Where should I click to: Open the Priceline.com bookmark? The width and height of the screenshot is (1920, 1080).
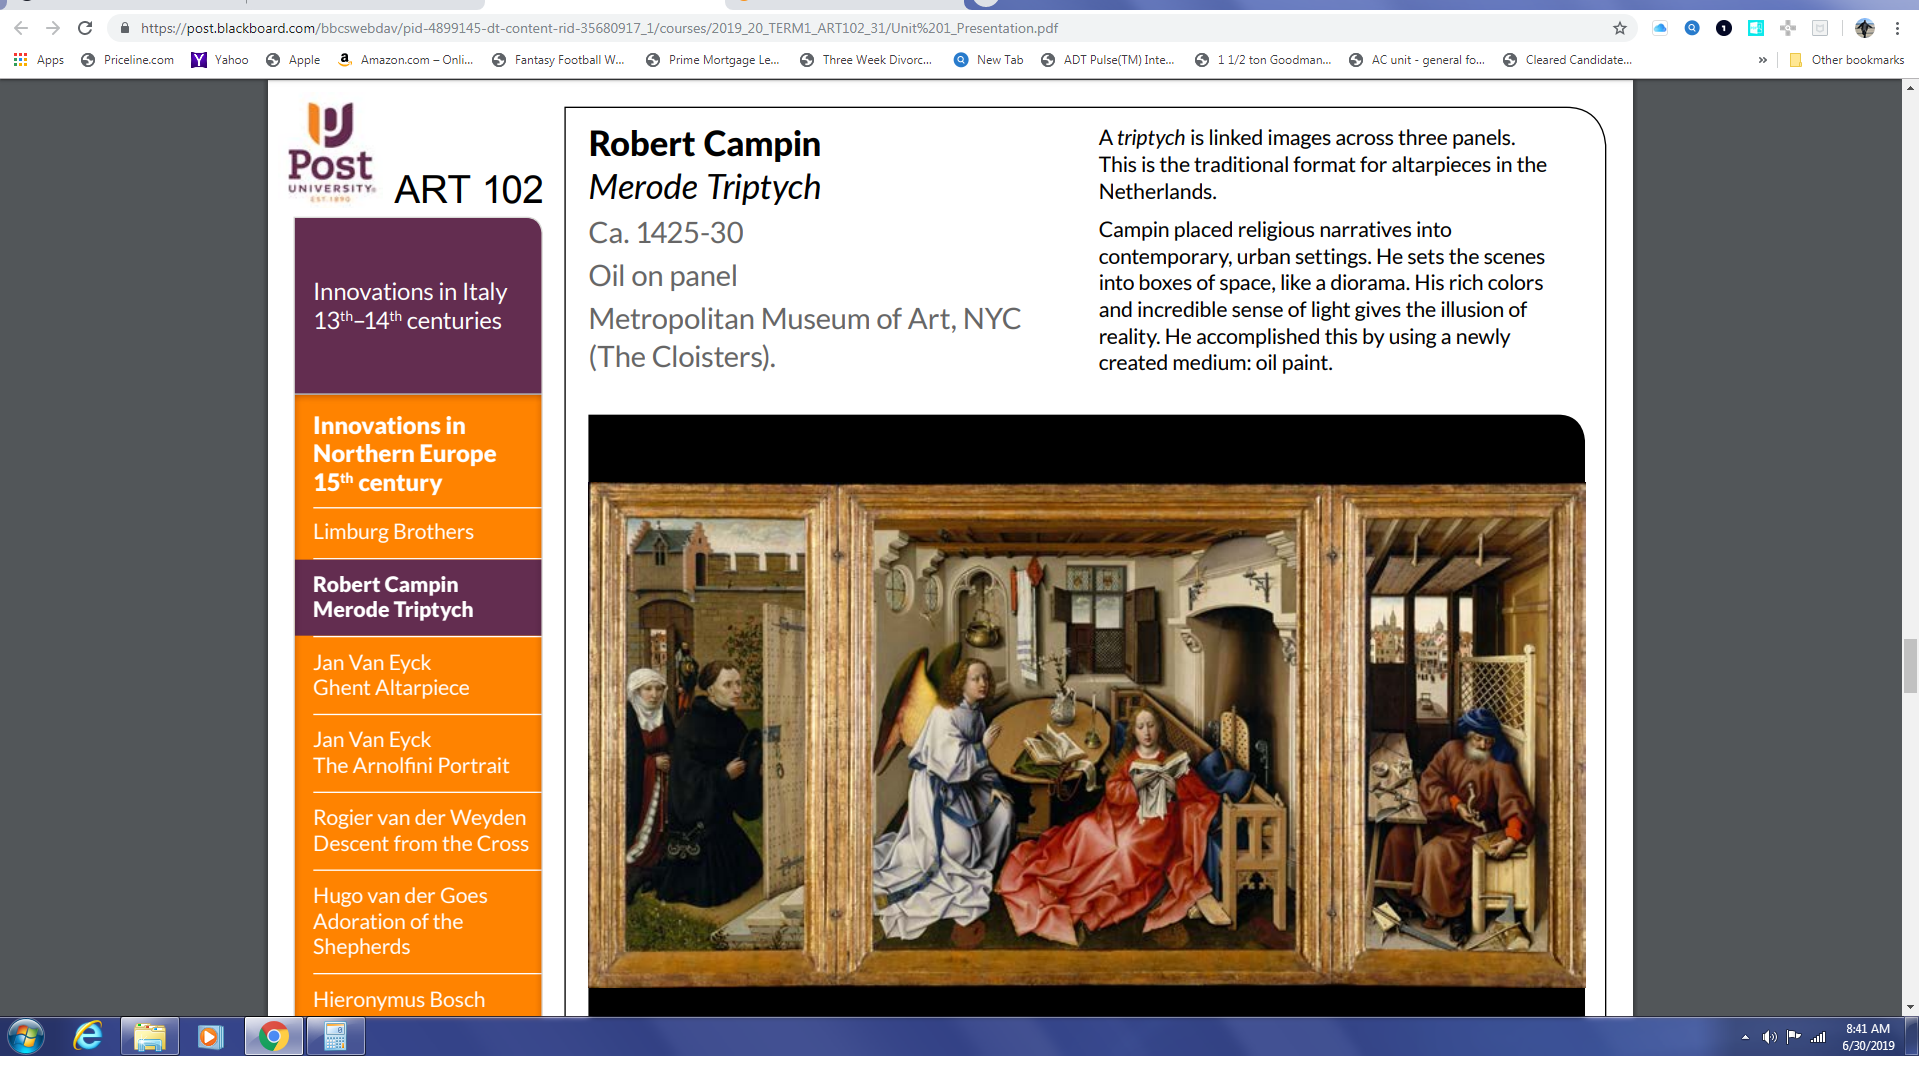(x=127, y=60)
